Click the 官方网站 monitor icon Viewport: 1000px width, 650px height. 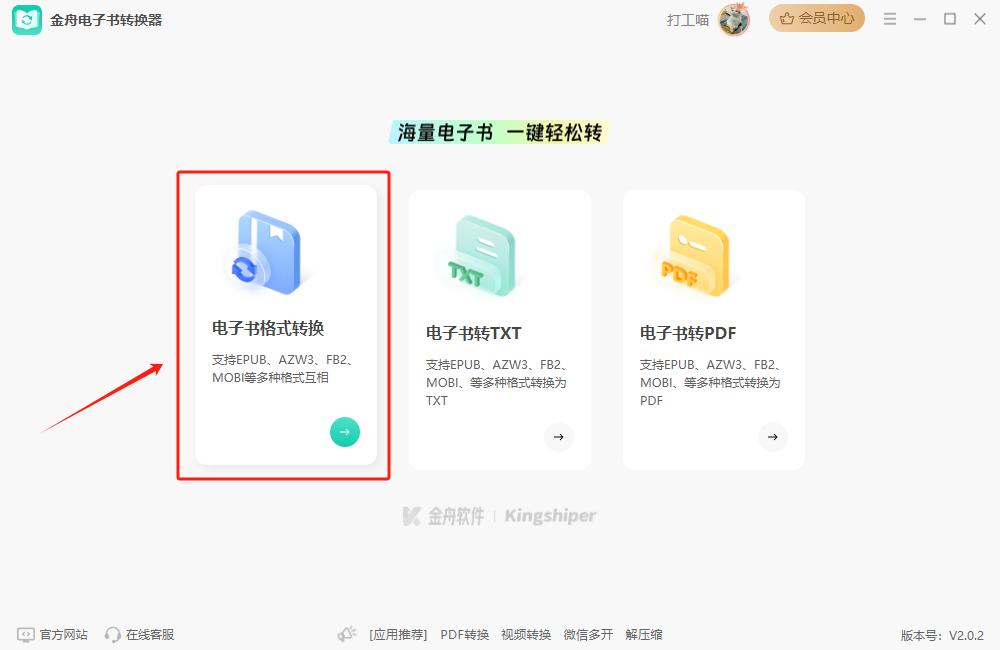coord(25,634)
